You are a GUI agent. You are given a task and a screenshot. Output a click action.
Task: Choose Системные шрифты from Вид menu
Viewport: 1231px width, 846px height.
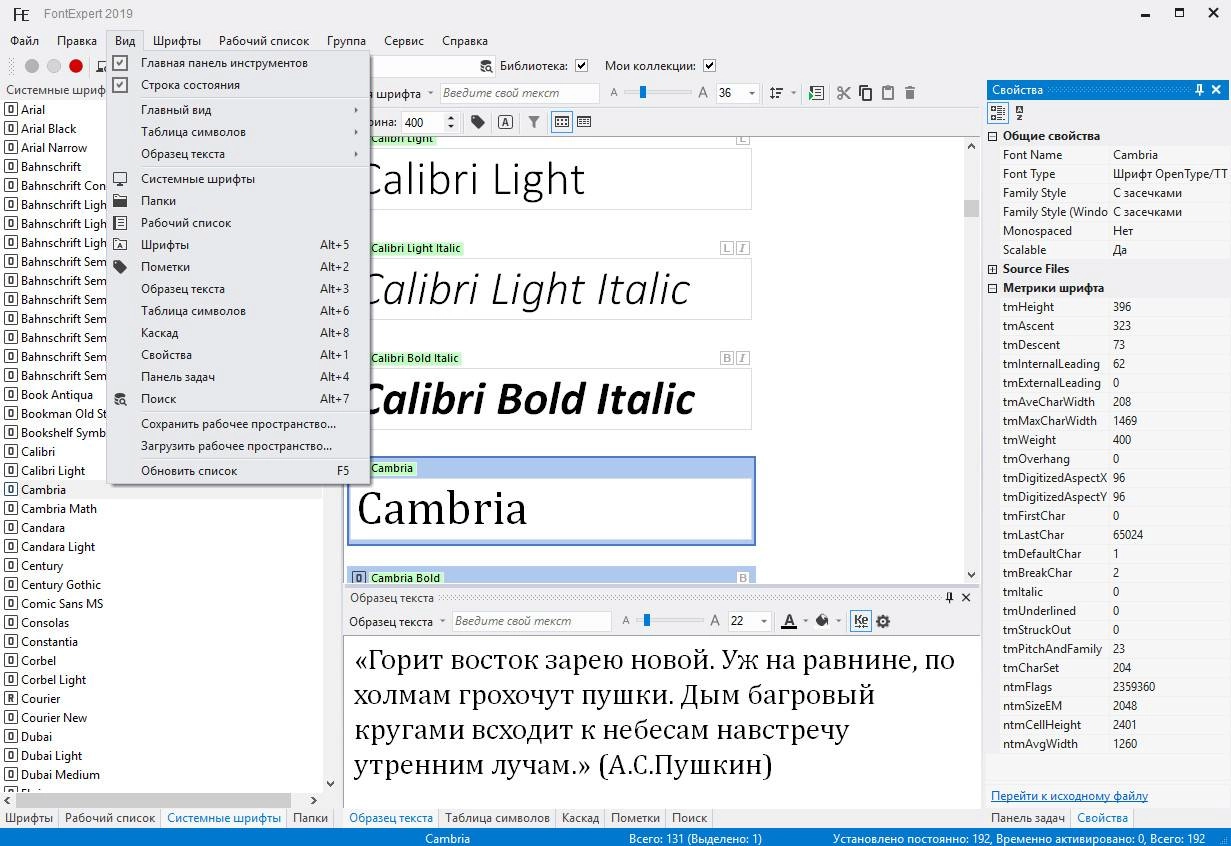pos(239,179)
